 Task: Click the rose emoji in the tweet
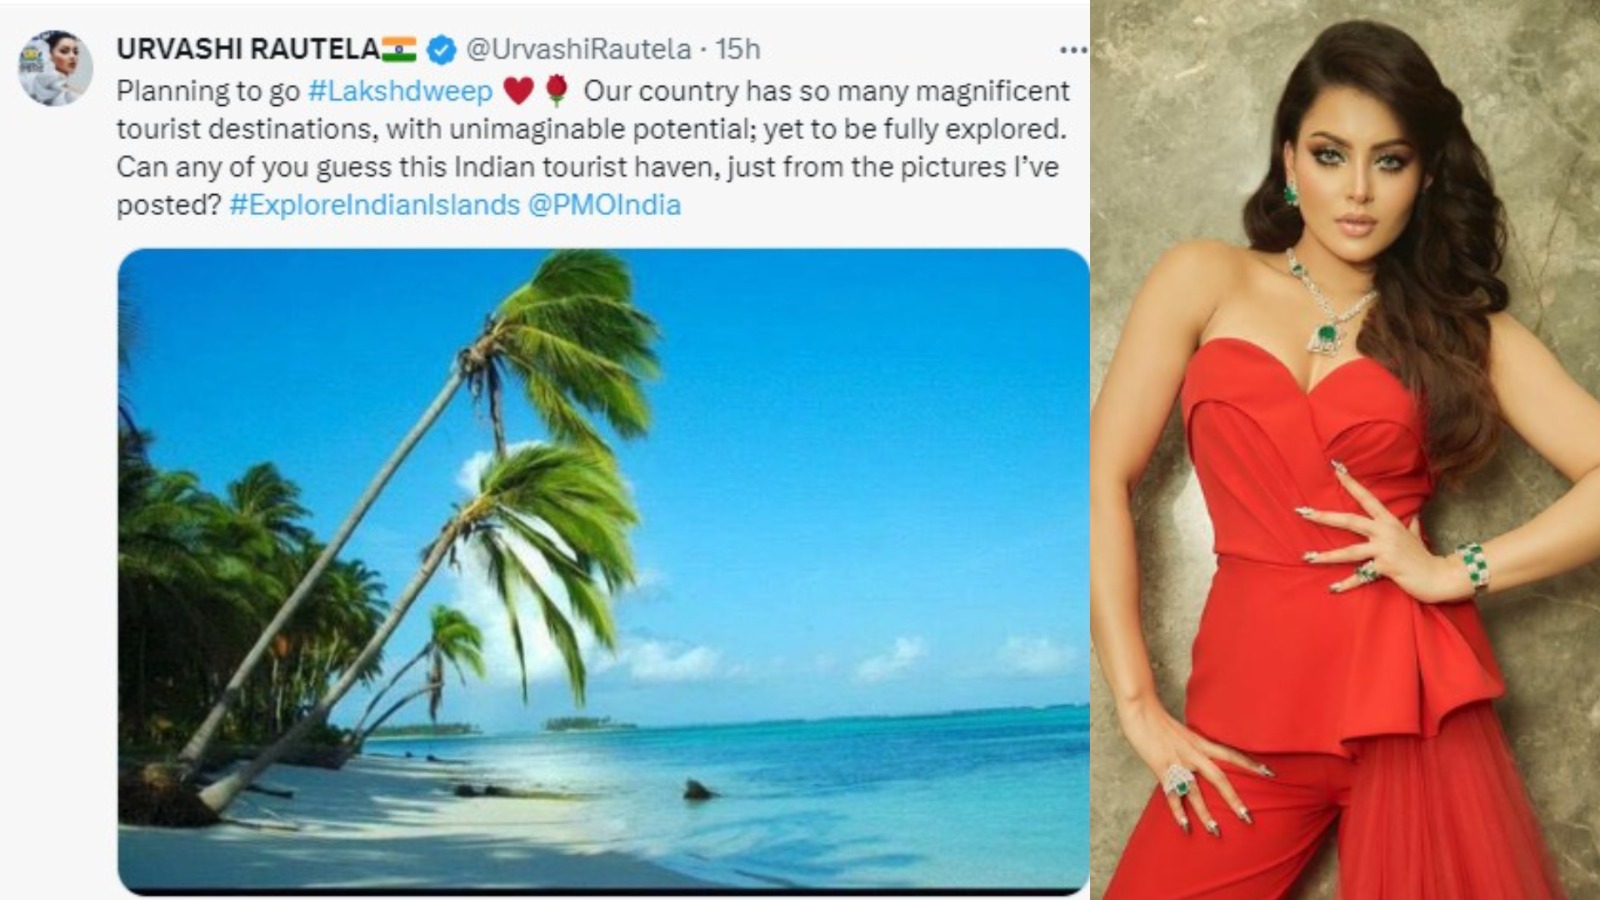coord(557,90)
